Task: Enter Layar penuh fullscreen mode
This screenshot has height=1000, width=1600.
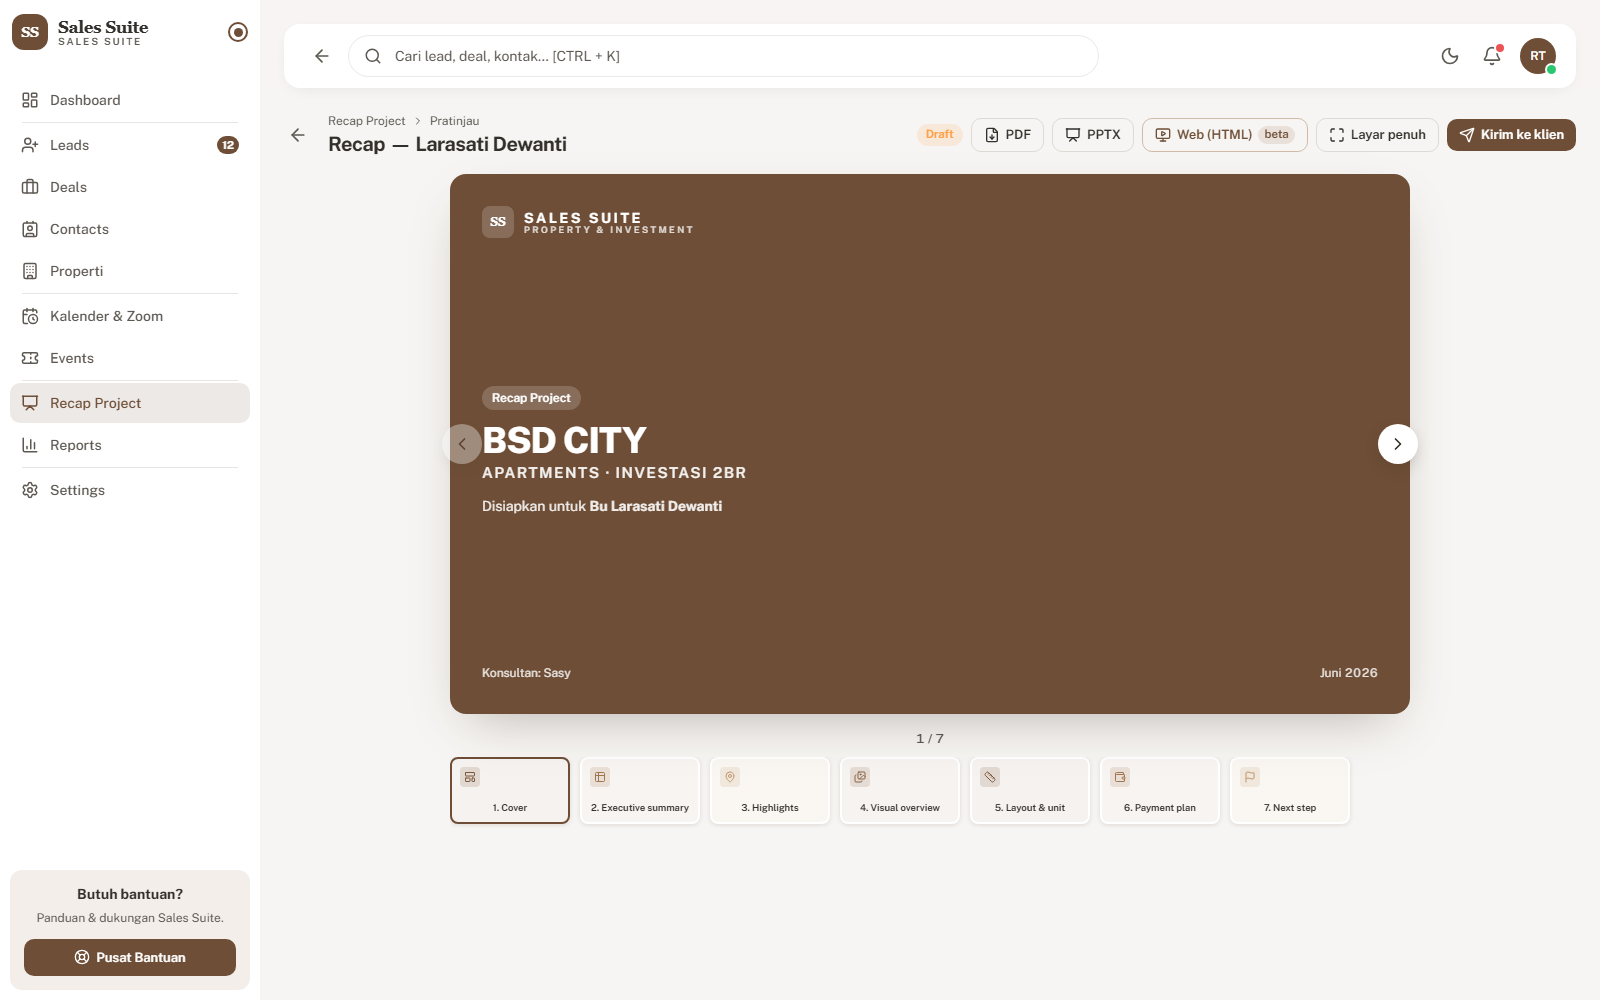Action: point(1377,135)
